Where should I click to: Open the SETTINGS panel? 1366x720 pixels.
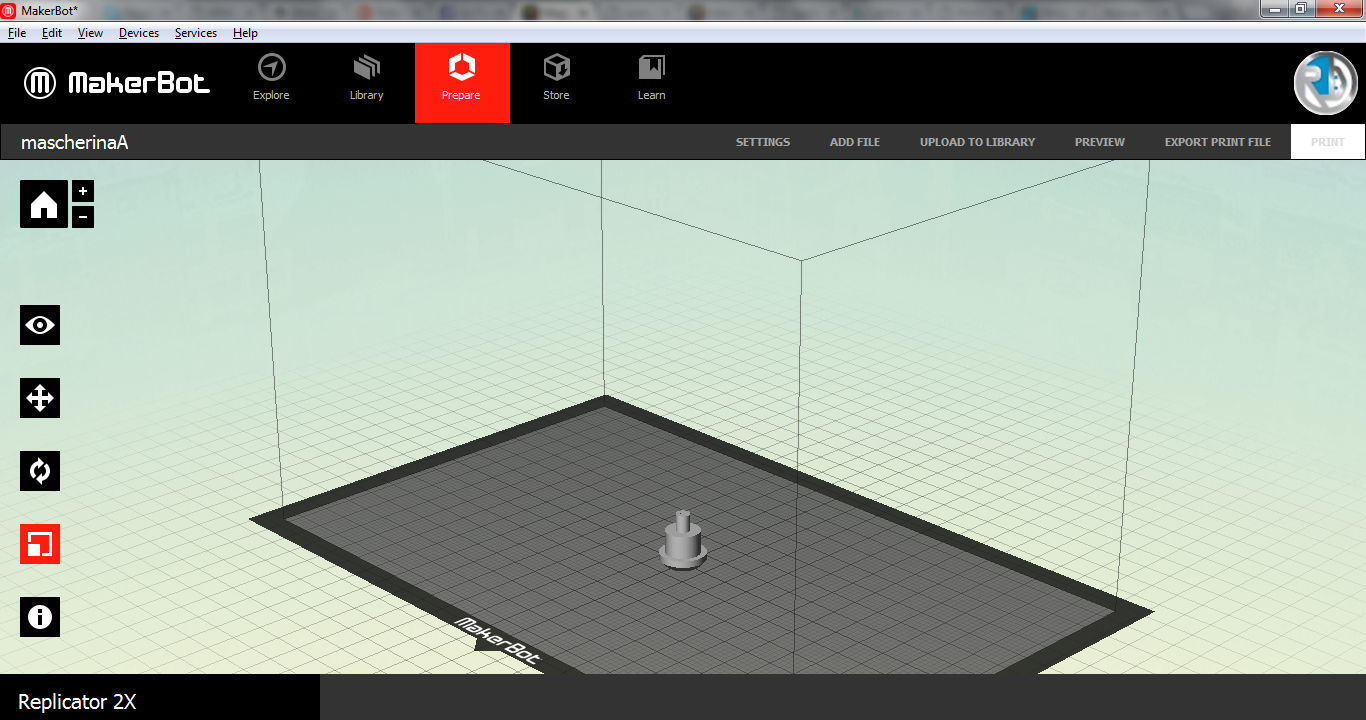763,142
